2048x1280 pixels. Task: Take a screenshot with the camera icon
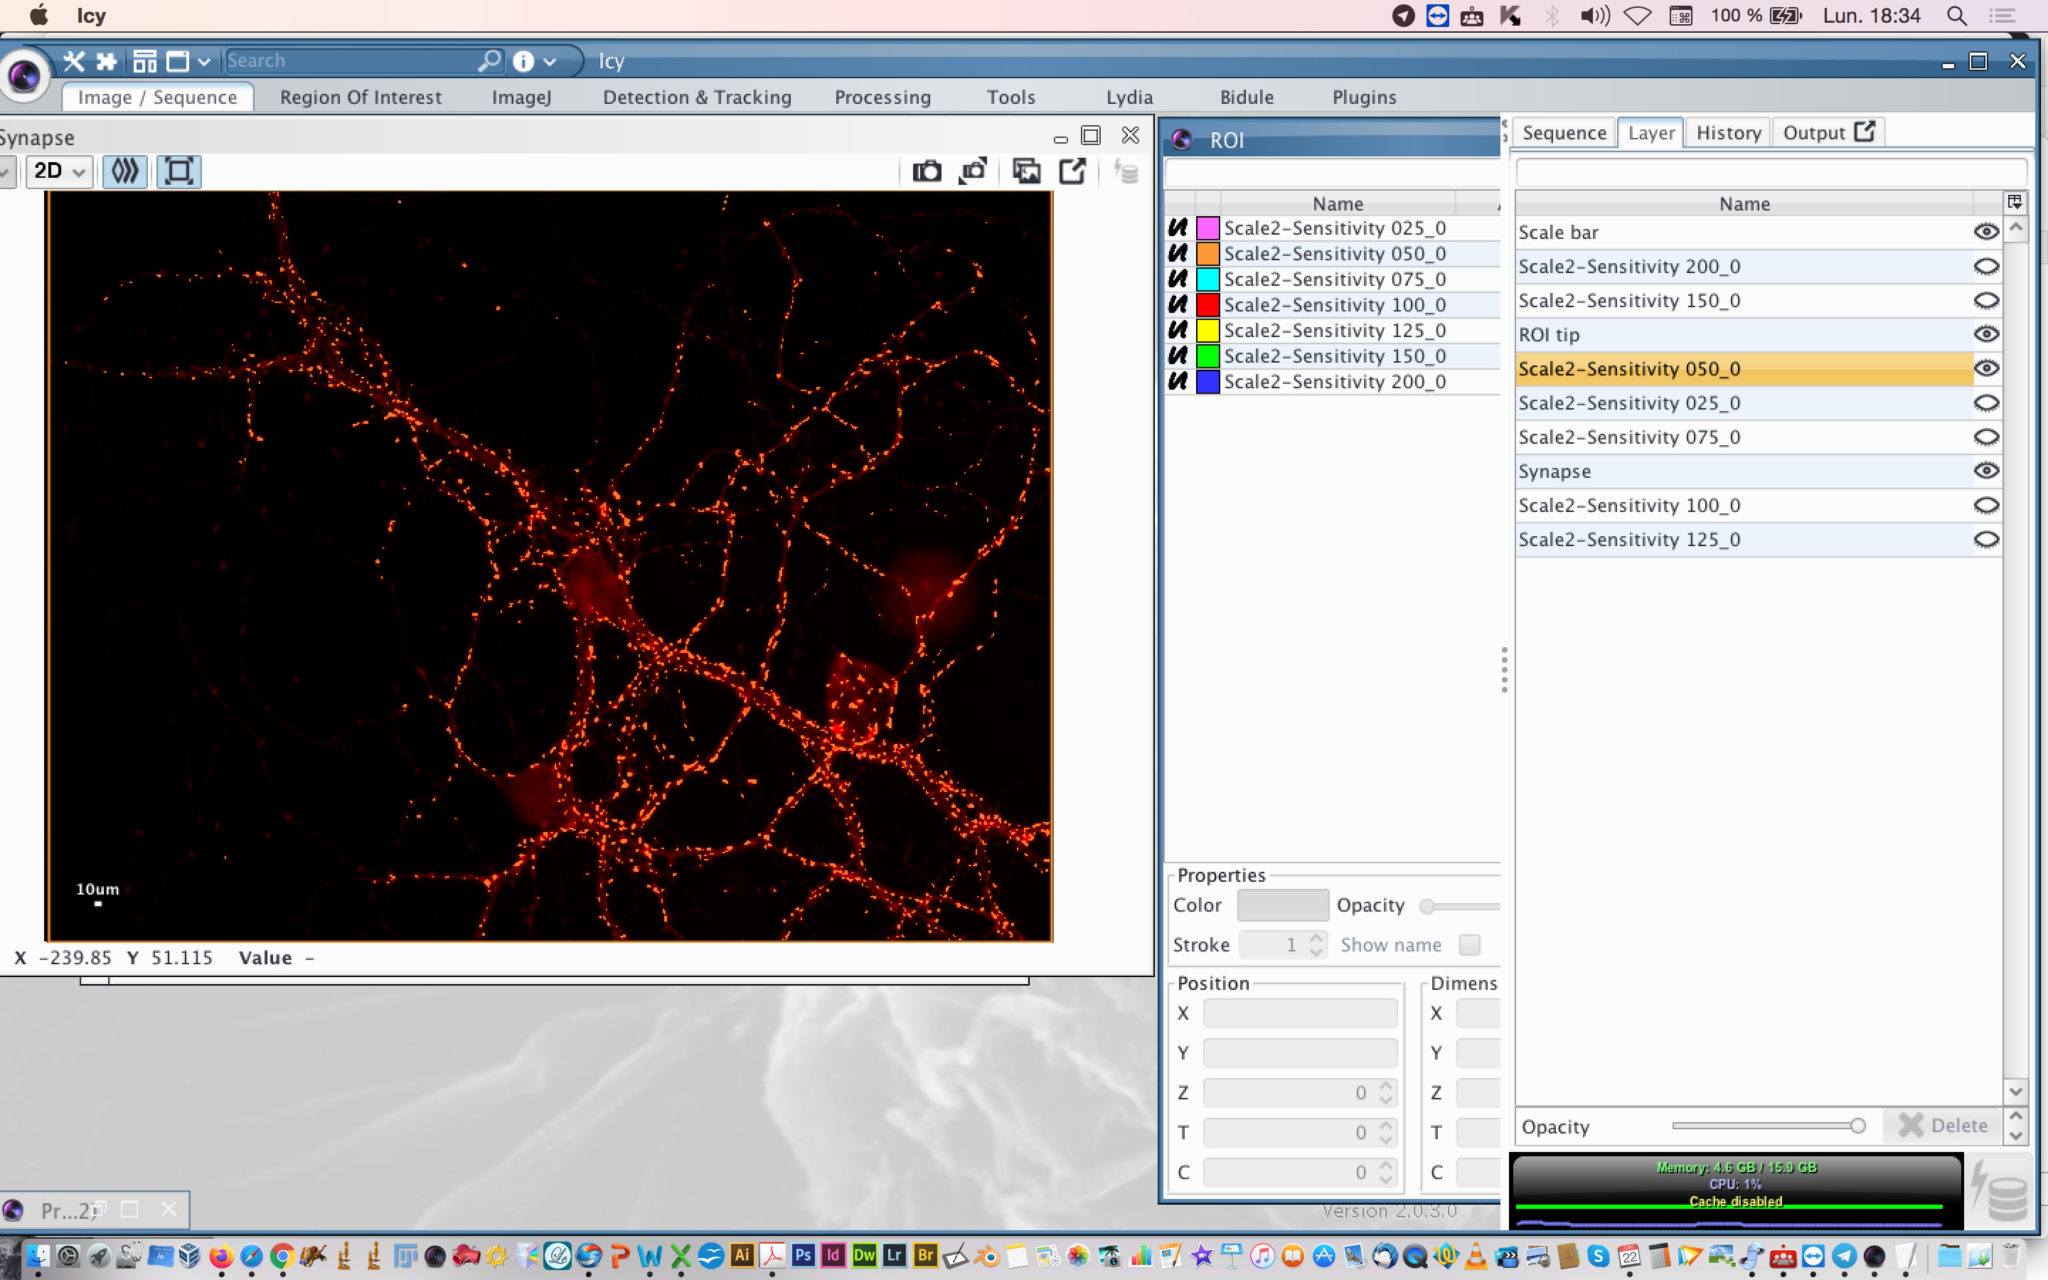pyautogui.click(x=925, y=171)
